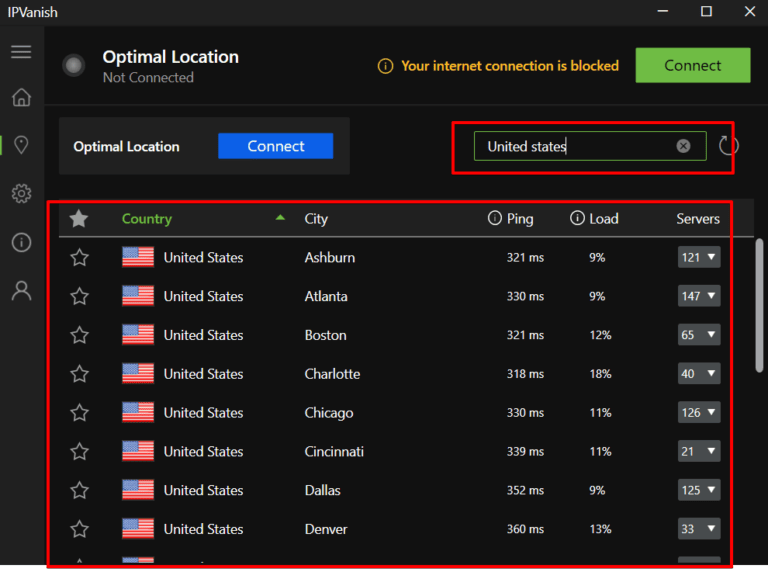Sort list by Country column header
The height and width of the screenshot is (572, 768).
click(147, 219)
